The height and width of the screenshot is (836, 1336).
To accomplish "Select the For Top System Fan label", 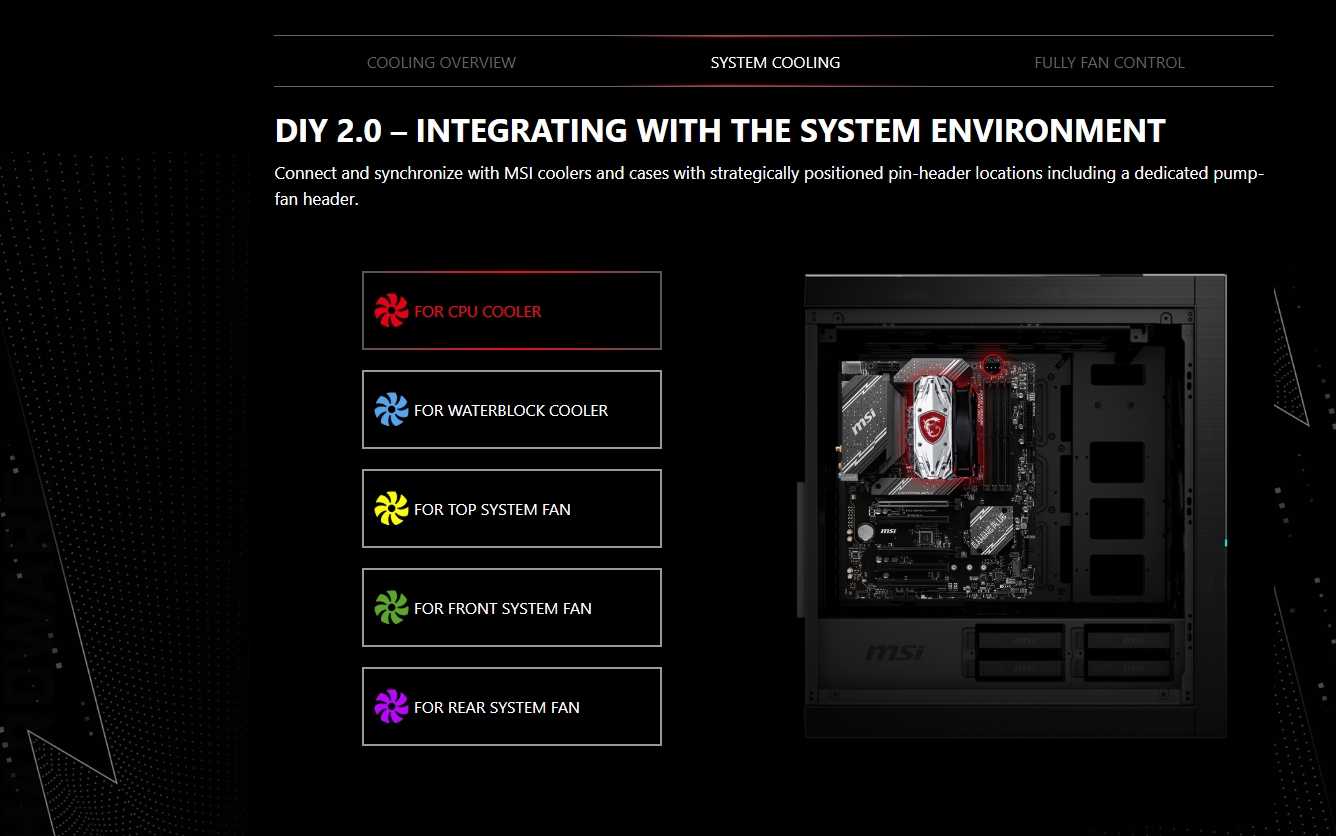I will (x=492, y=510).
